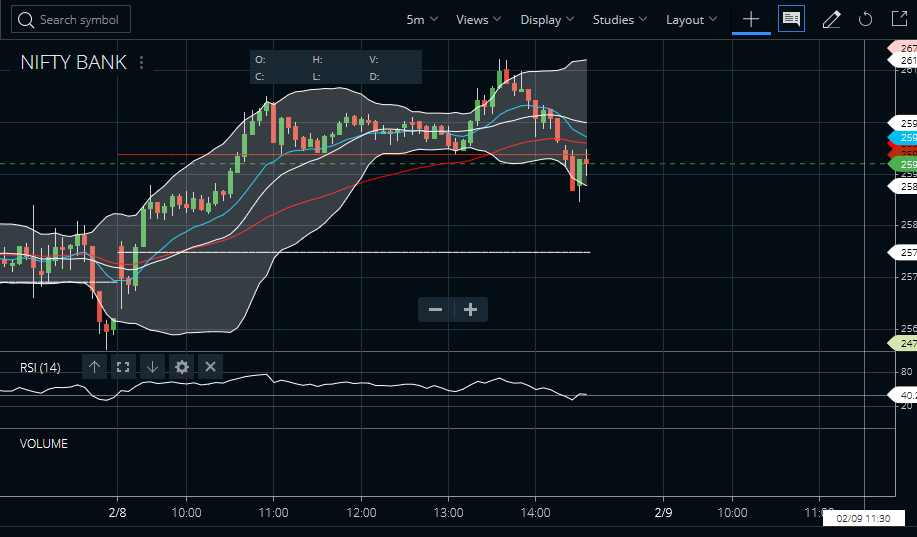The width and height of the screenshot is (917, 537).
Task: Toggle the info tooltip panel icon
Action: 791,19
